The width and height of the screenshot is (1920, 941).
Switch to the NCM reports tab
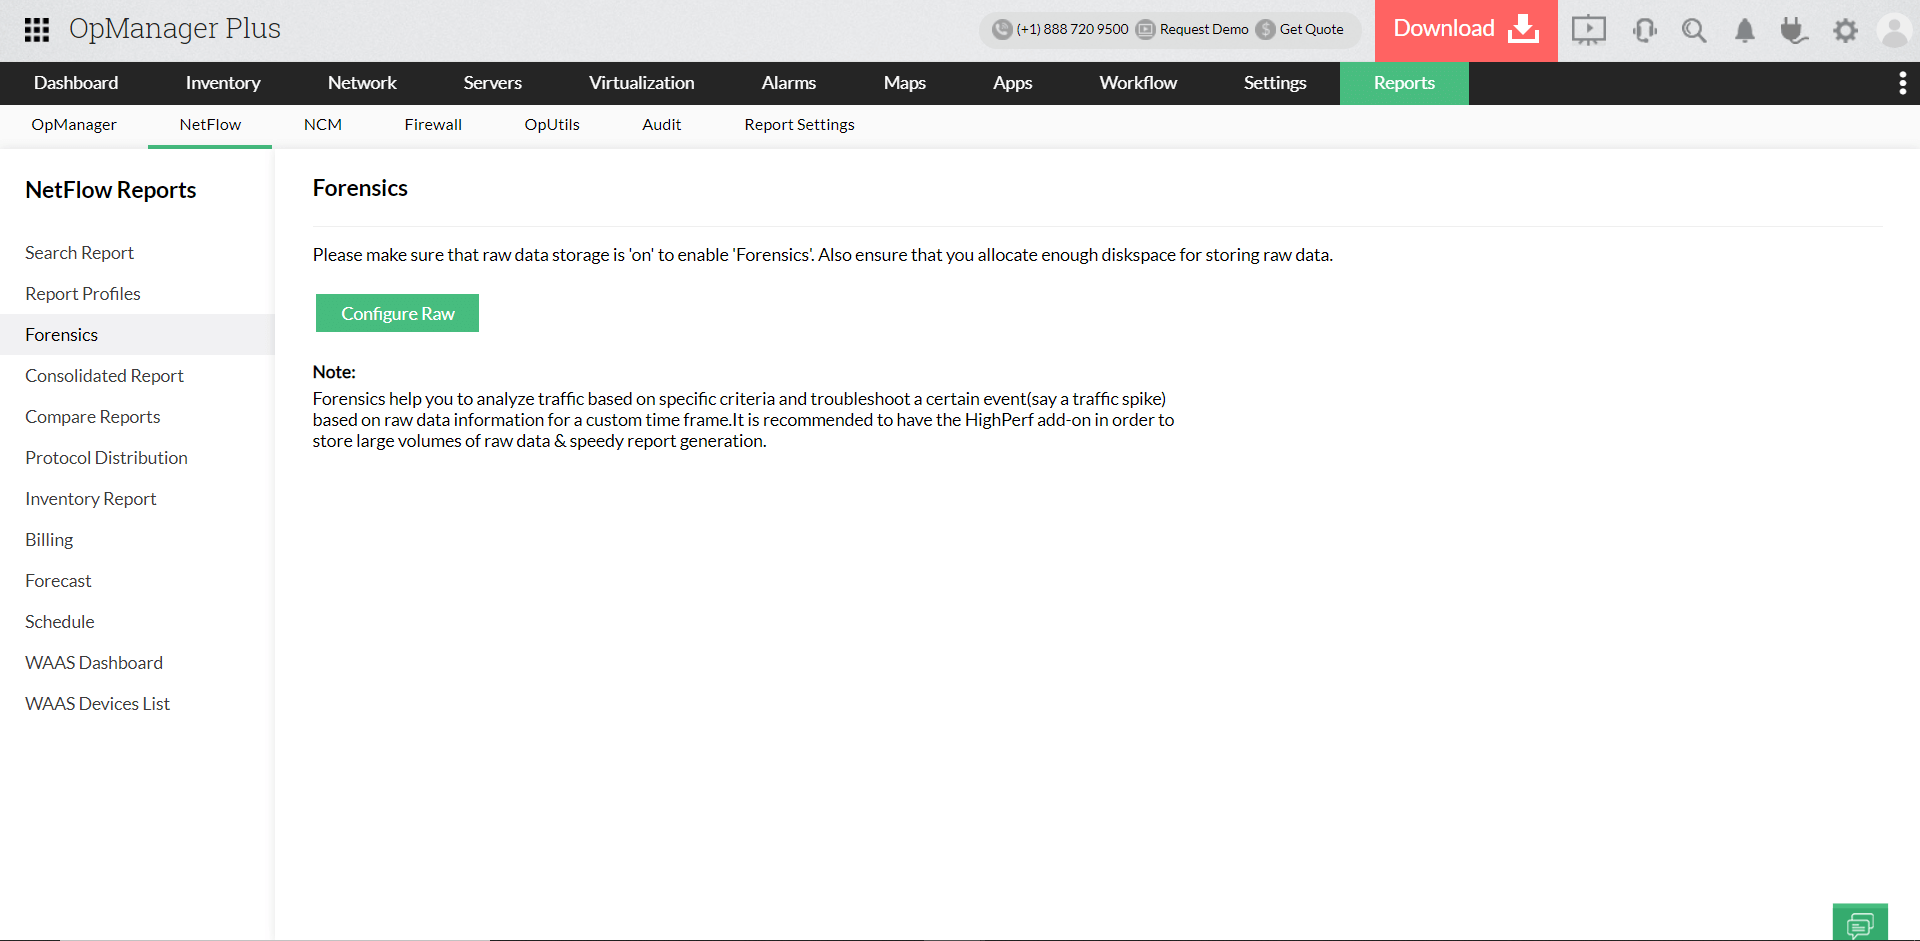(x=323, y=125)
